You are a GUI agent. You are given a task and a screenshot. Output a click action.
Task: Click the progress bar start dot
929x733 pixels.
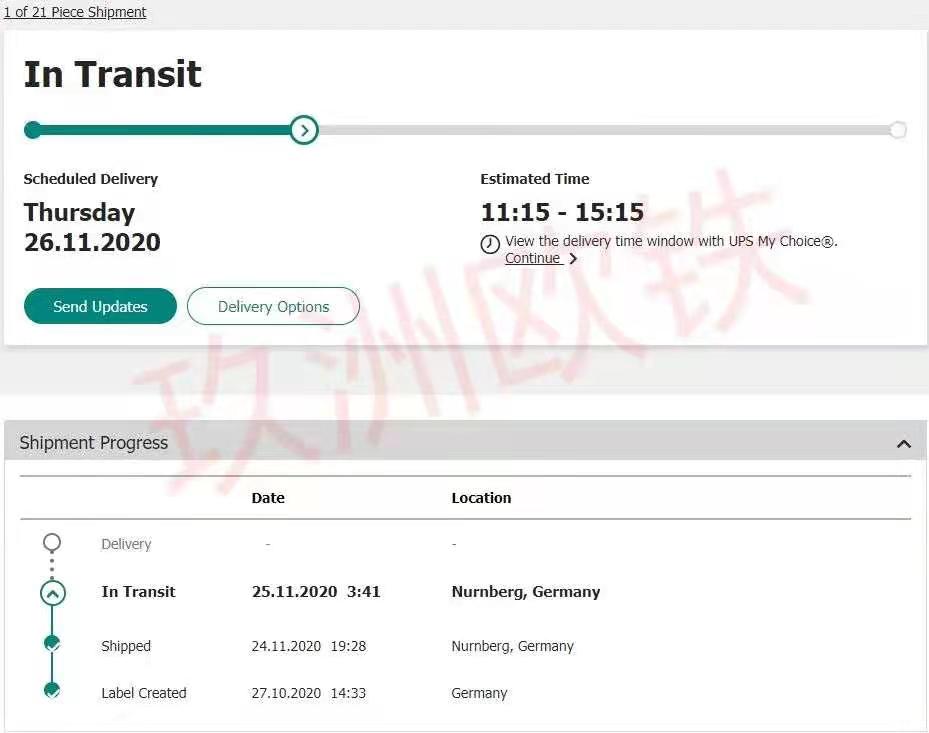[x=33, y=130]
